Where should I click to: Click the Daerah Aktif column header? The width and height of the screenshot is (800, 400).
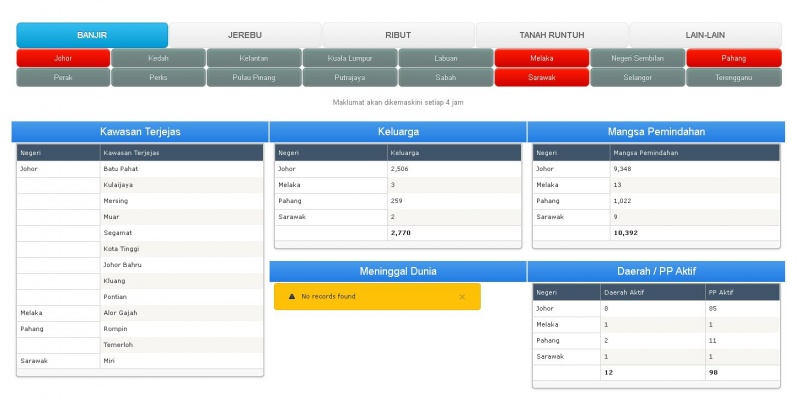click(x=653, y=292)
